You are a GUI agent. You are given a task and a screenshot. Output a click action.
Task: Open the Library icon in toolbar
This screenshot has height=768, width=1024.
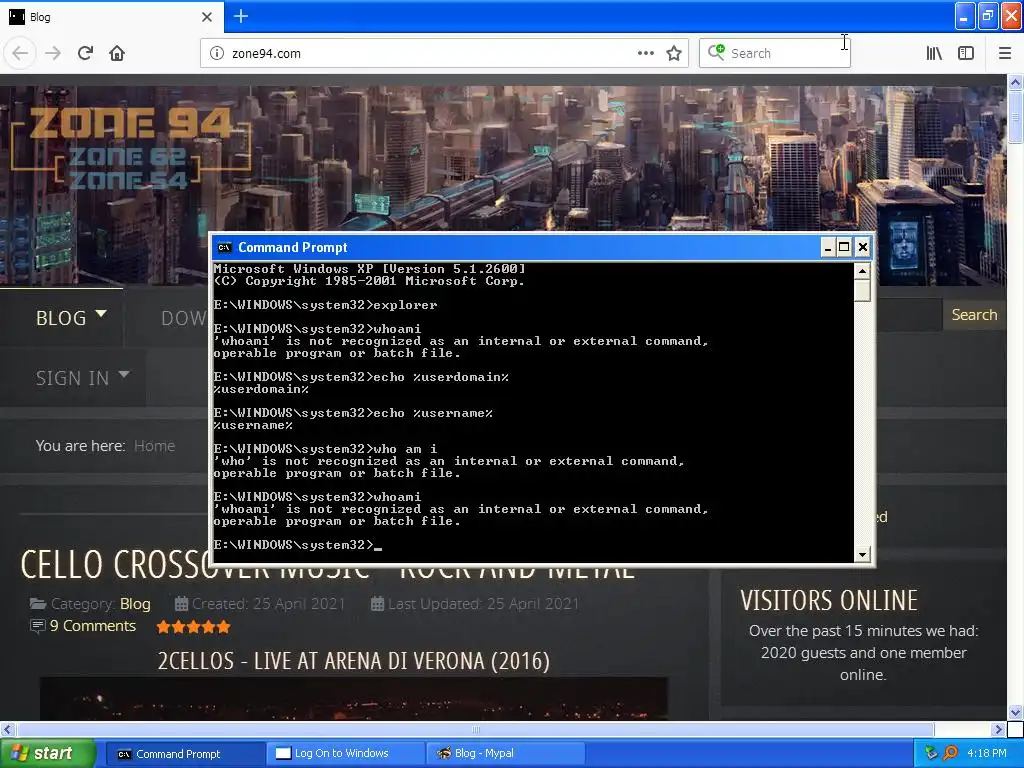click(x=934, y=54)
